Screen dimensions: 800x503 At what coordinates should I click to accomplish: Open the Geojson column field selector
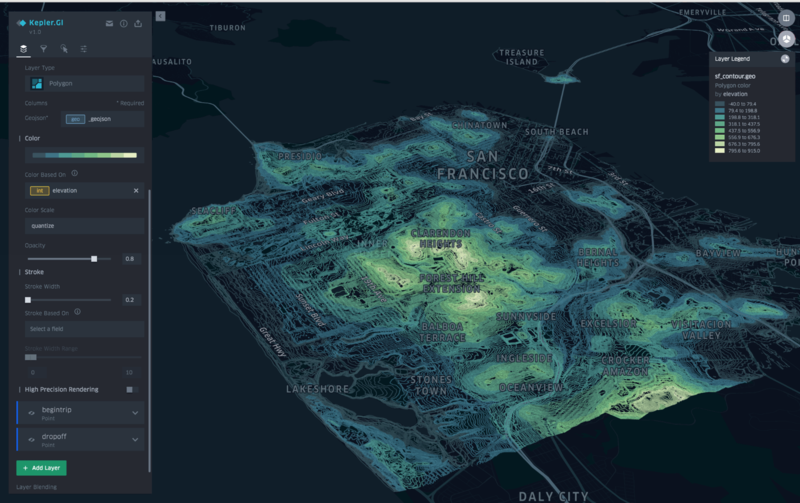pos(103,119)
